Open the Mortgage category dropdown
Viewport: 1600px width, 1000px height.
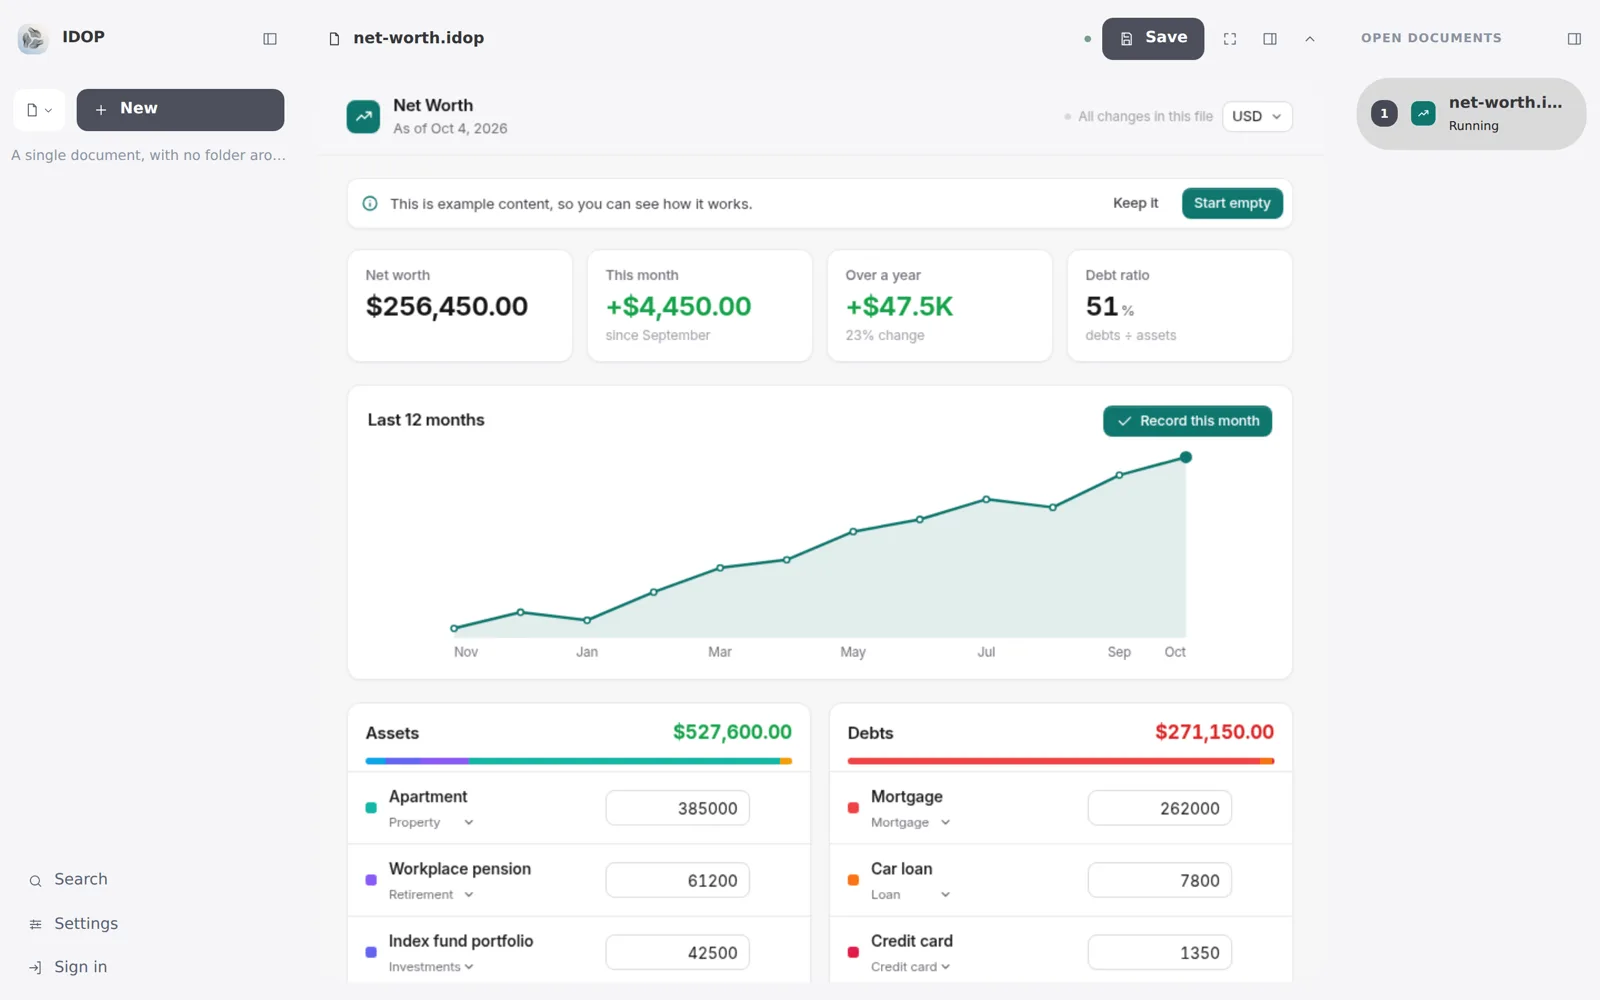911,823
